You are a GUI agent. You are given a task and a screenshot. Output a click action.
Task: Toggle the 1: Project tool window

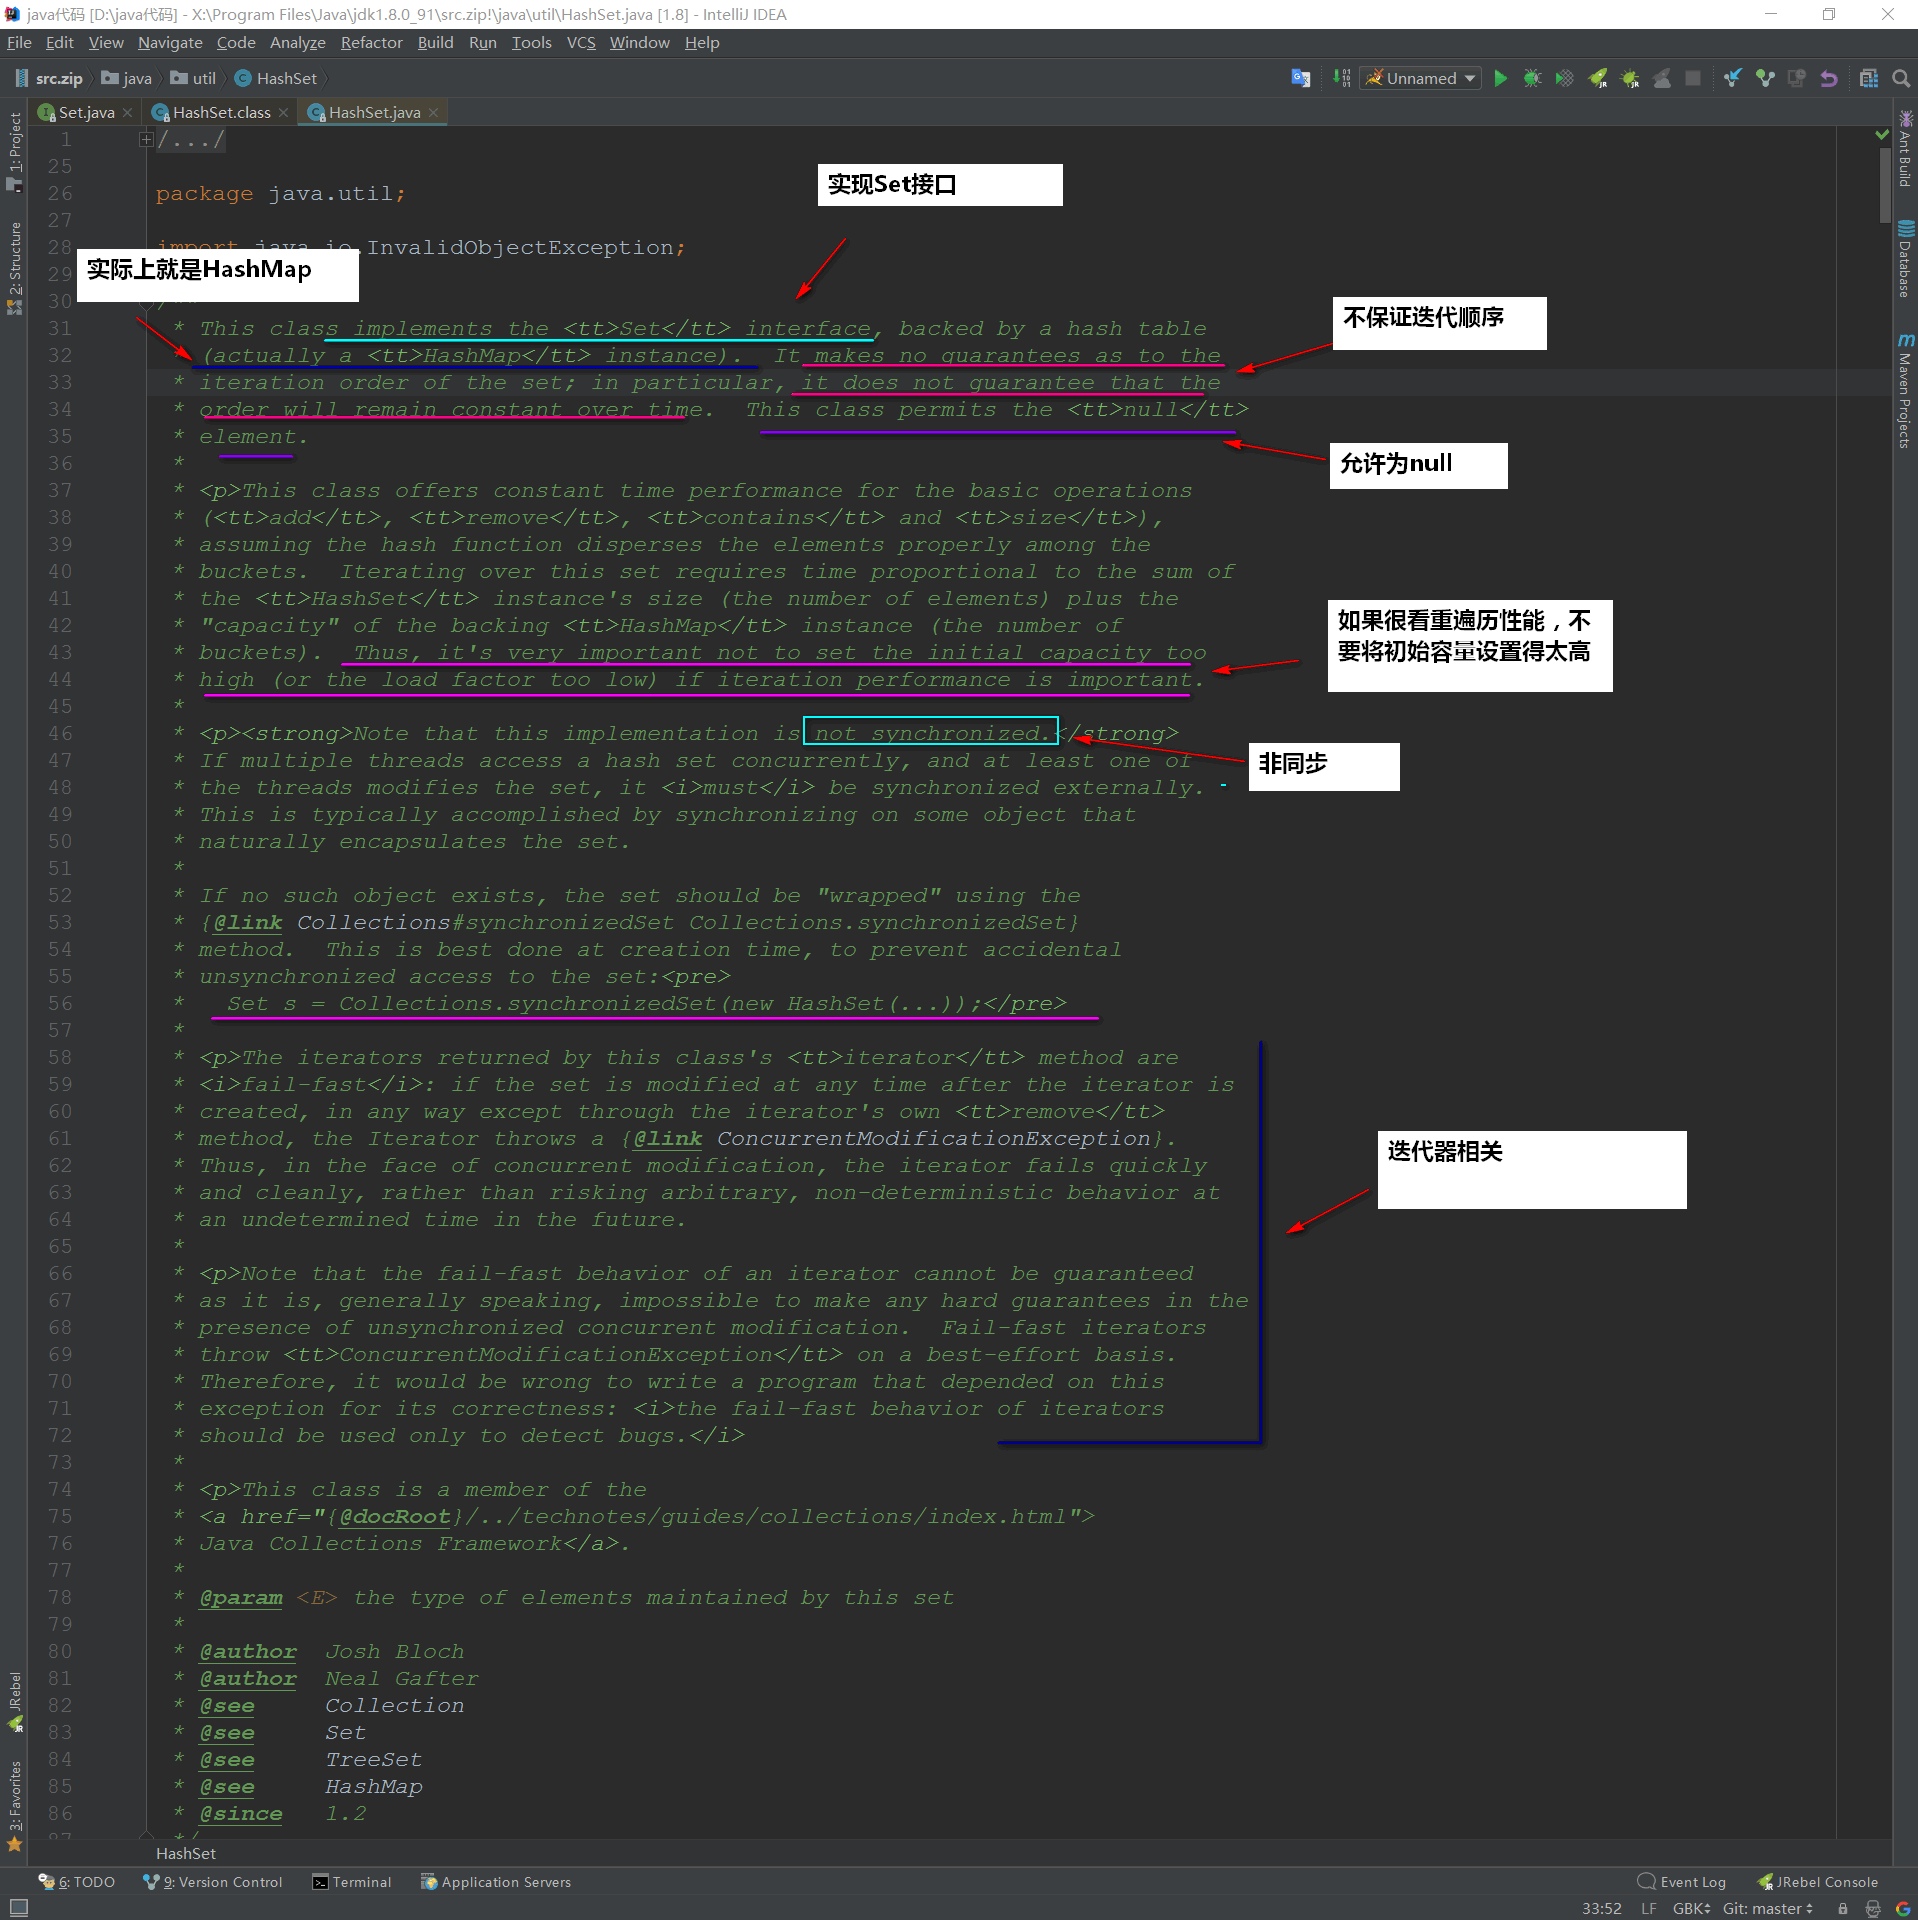click(14, 150)
